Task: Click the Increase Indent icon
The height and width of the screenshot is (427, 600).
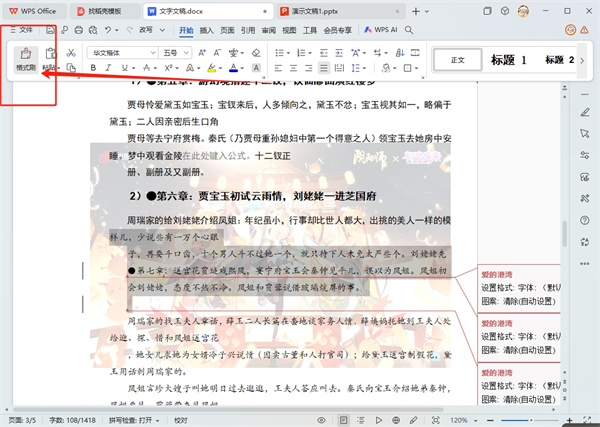Action: tap(339, 53)
